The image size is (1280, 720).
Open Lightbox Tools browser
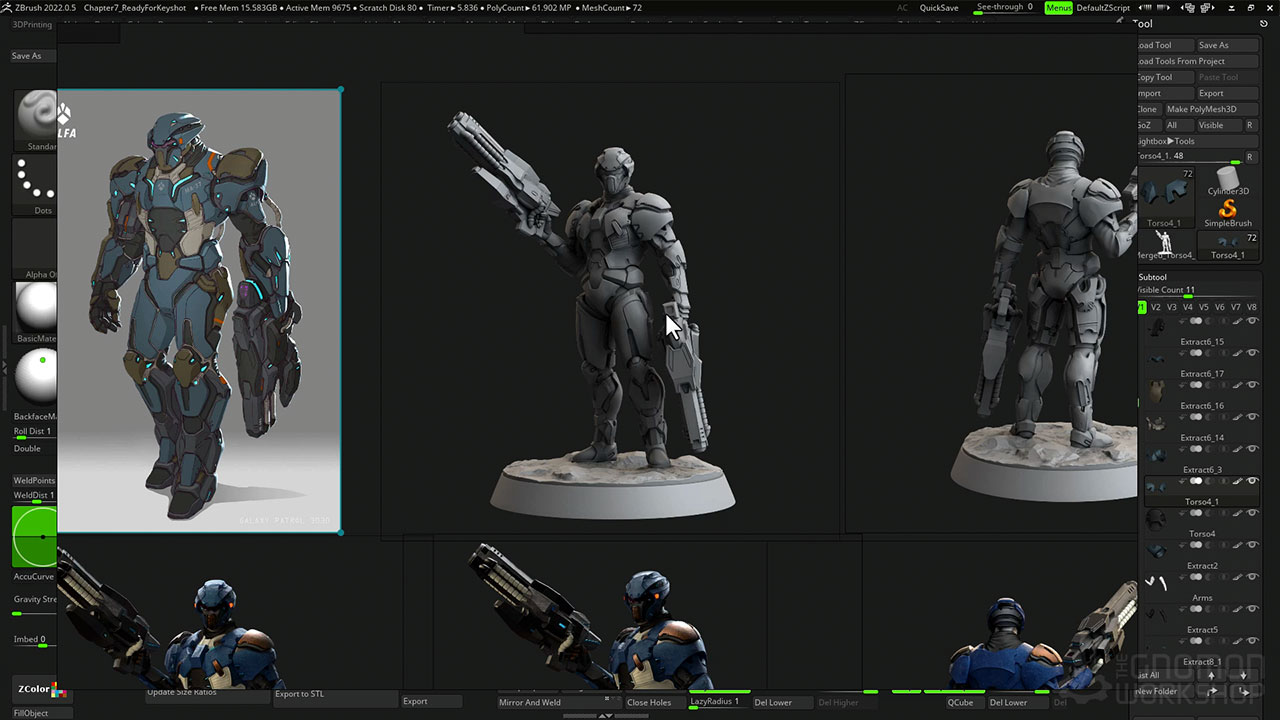tap(1166, 141)
